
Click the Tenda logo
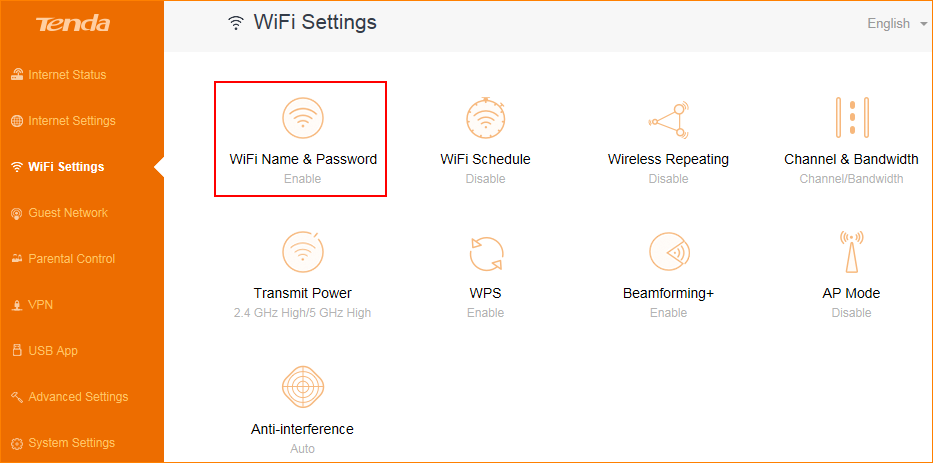pyautogui.click(x=72, y=24)
